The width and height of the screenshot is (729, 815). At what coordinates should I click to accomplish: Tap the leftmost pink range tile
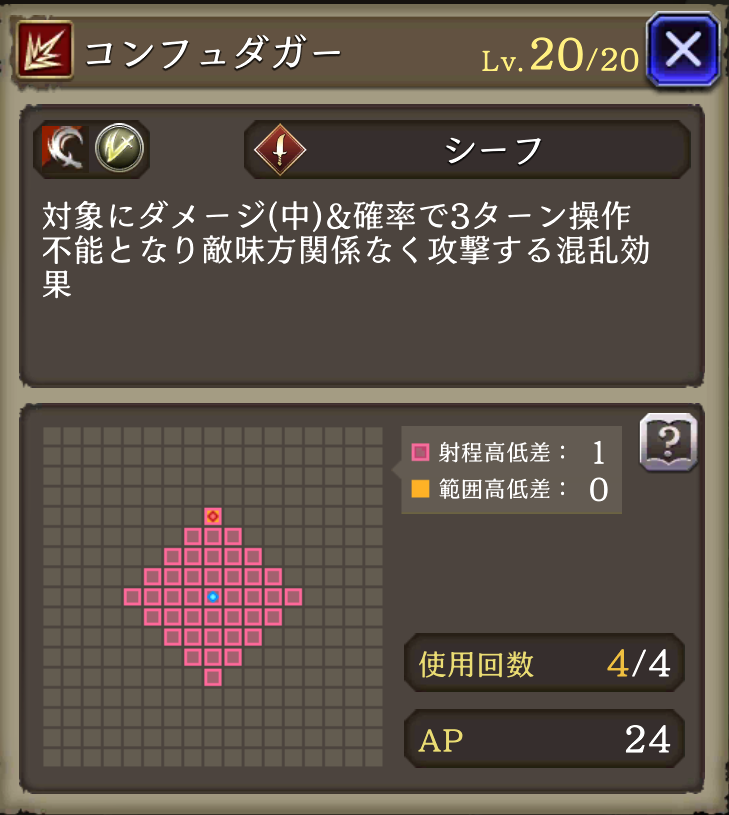click(132, 597)
